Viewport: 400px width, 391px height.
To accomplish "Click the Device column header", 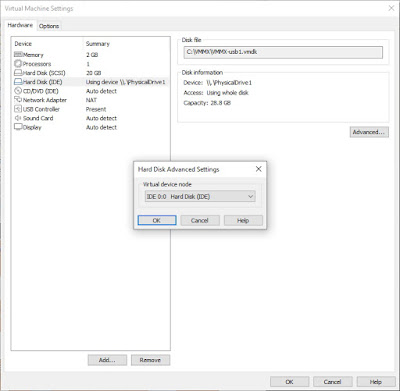I will pos(23,44).
